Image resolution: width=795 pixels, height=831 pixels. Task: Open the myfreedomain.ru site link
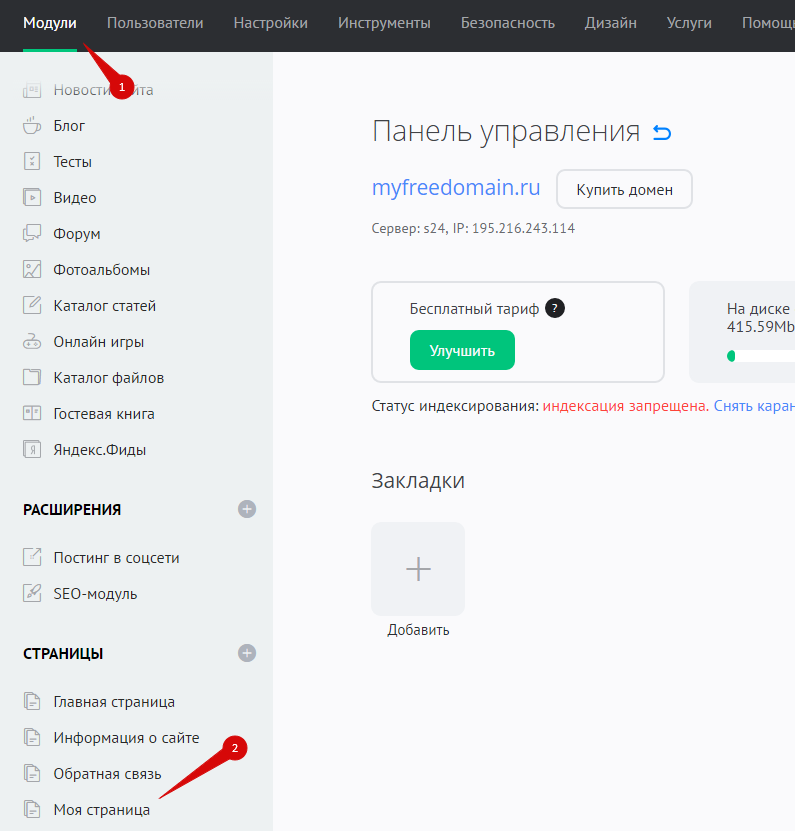456,188
